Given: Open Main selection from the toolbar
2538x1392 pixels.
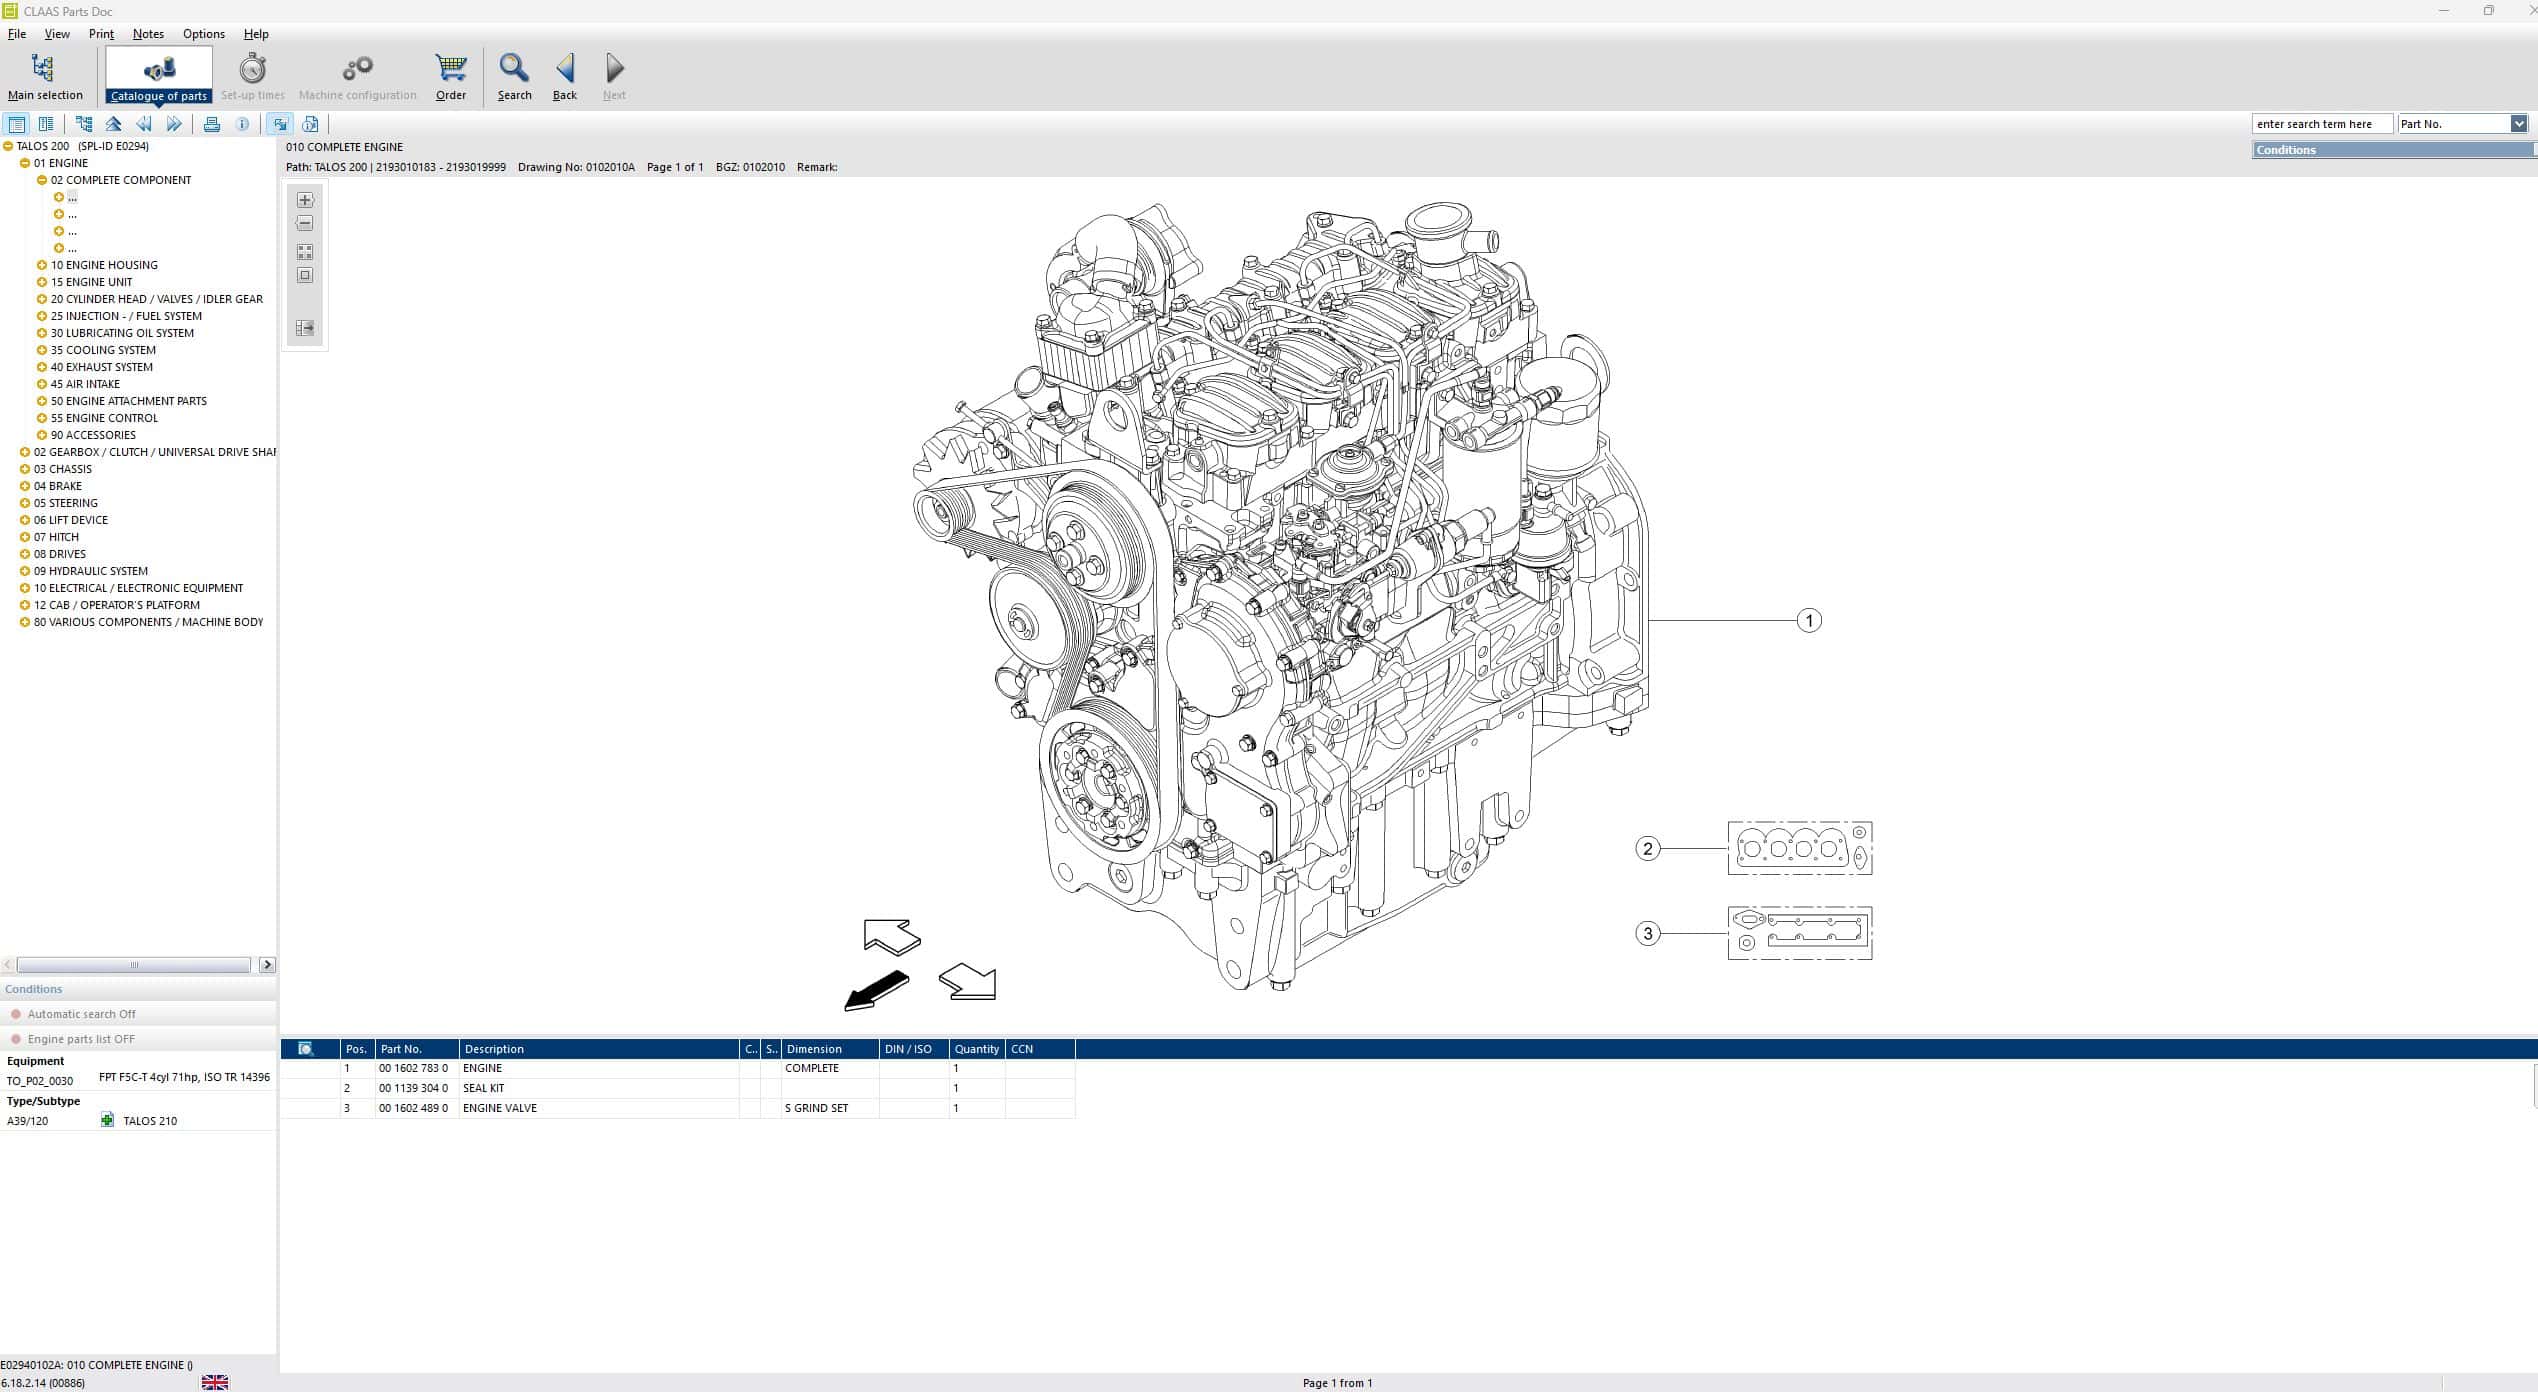Looking at the screenshot, I should point(45,77).
